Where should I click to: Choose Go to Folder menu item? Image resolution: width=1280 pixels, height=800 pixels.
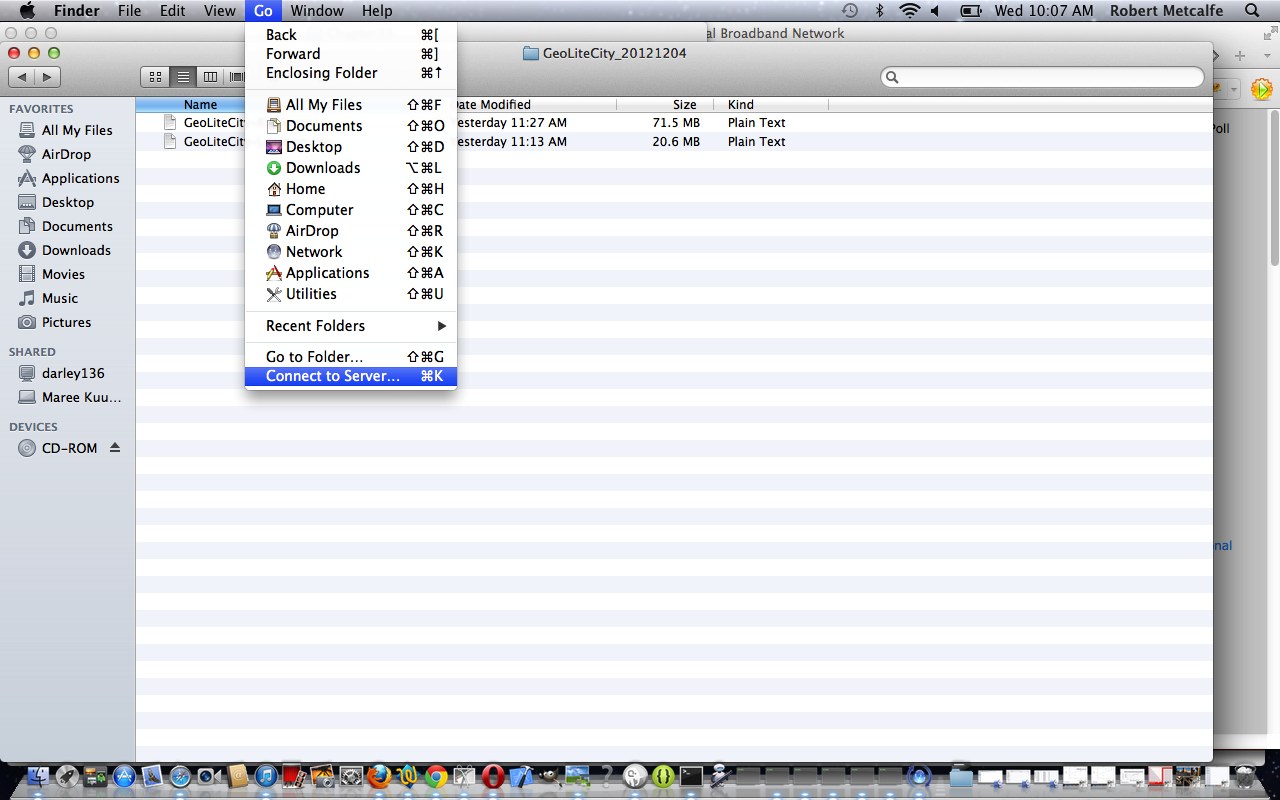coord(314,357)
